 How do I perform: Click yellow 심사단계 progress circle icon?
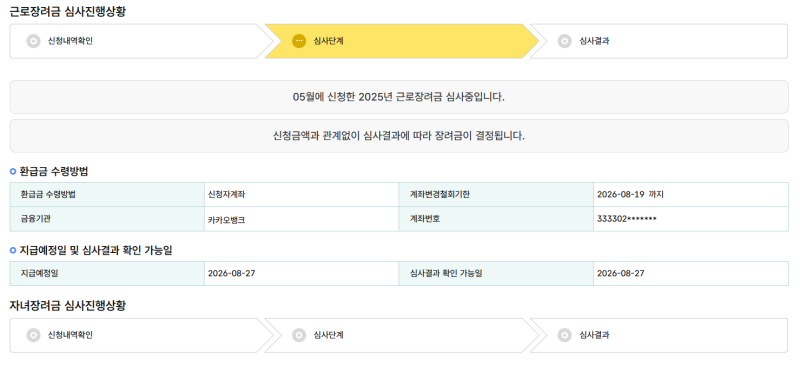pos(299,41)
